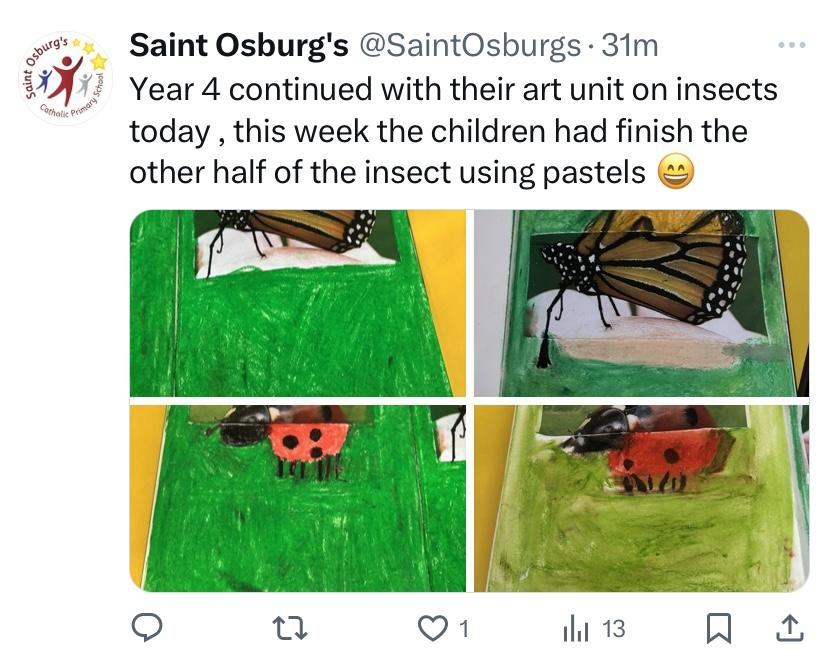Screen dimensions: 828x671
Task: Click the 31m timestamp
Action: (629, 45)
